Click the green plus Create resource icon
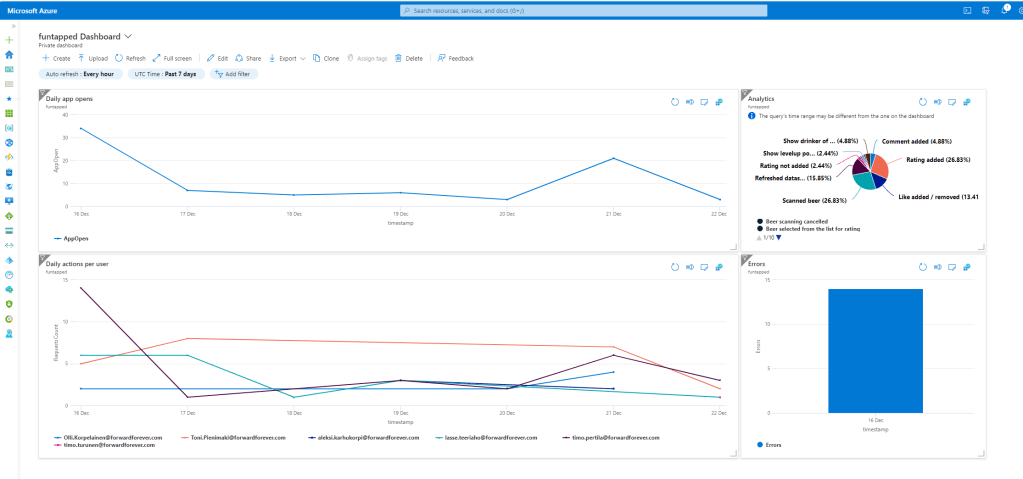1023x479 pixels. (9, 39)
